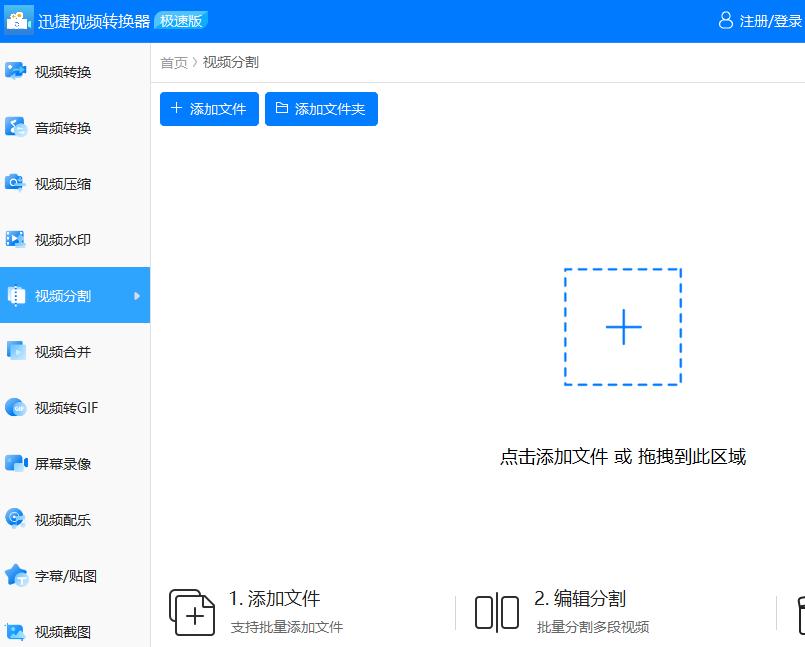Viewport: 805px width, 647px height.
Task: Open the 音频转换 (Audio Convert) tool icon
Action: click(x=16, y=127)
